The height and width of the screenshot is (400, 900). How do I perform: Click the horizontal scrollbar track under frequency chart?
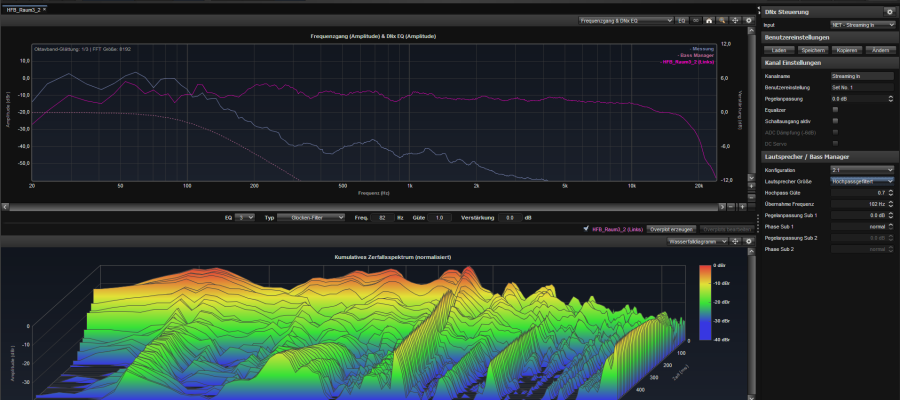pyautogui.click(x=363, y=207)
